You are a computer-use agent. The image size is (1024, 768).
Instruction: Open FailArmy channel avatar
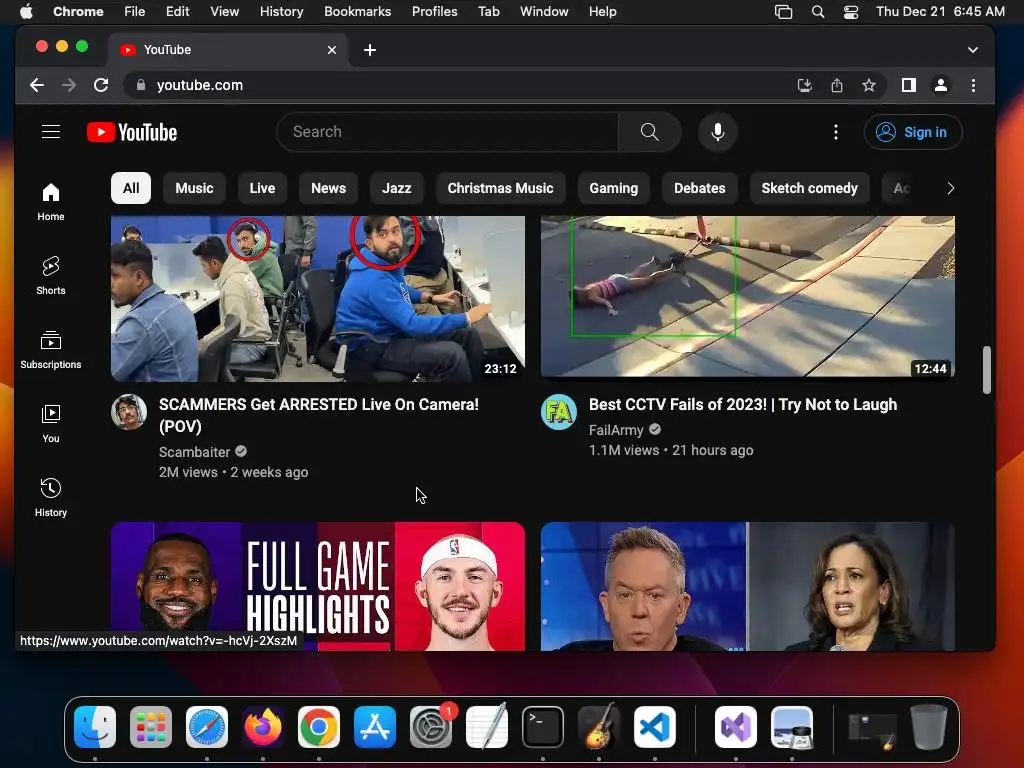(x=559, y=411)
